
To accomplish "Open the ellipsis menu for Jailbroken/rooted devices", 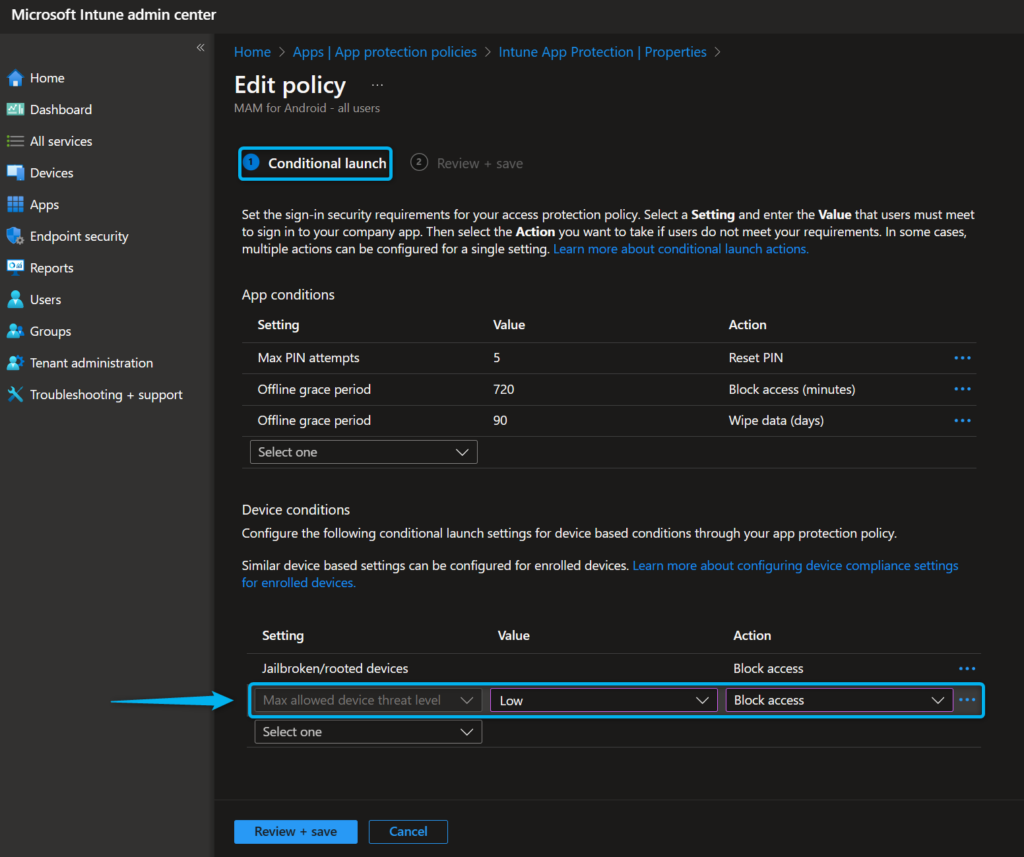I will 966,668.
